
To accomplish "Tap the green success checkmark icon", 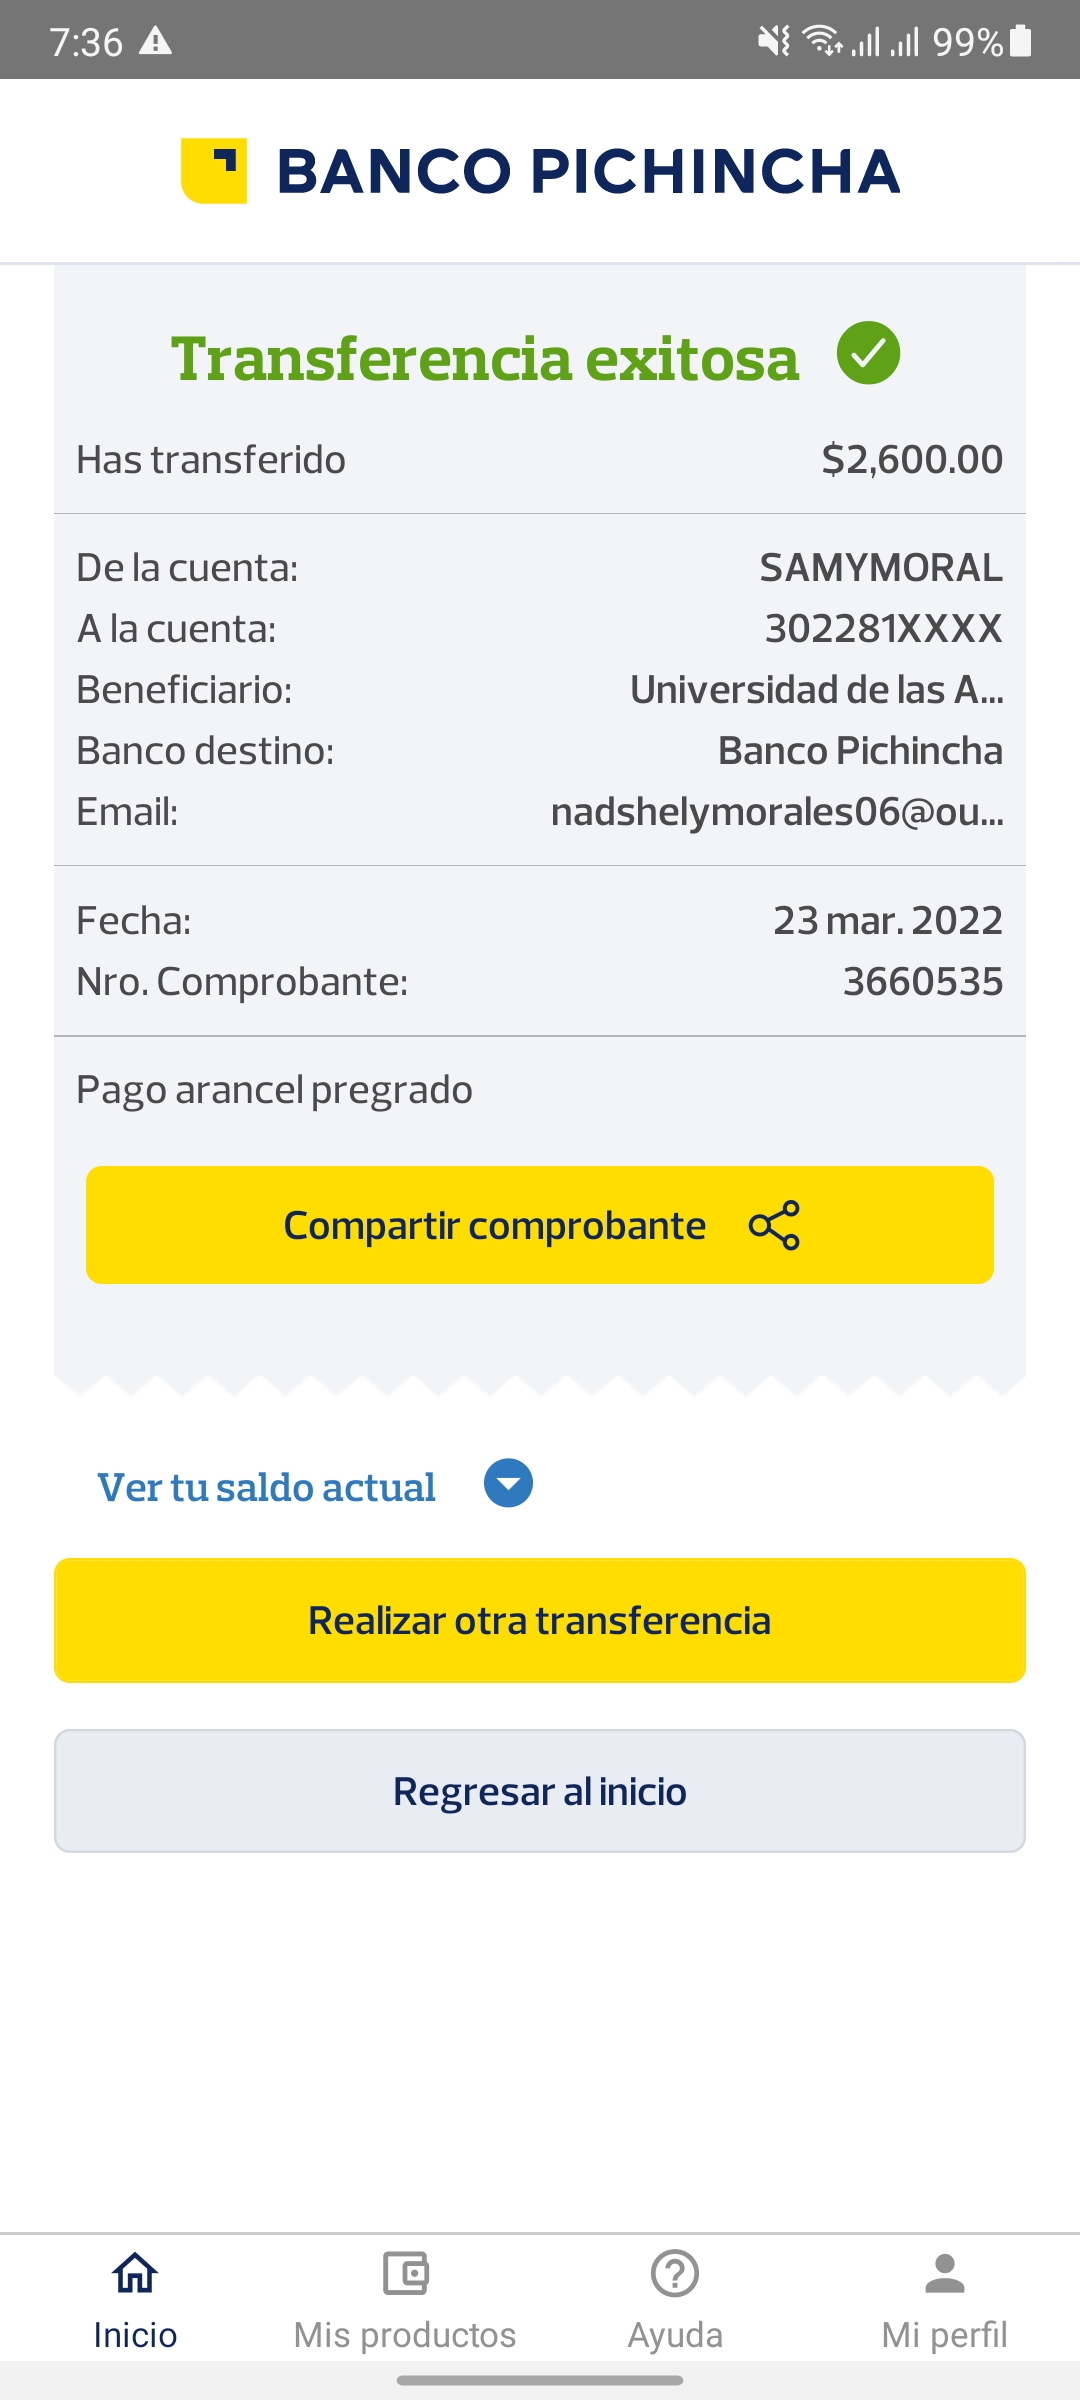I will (868, 353).
